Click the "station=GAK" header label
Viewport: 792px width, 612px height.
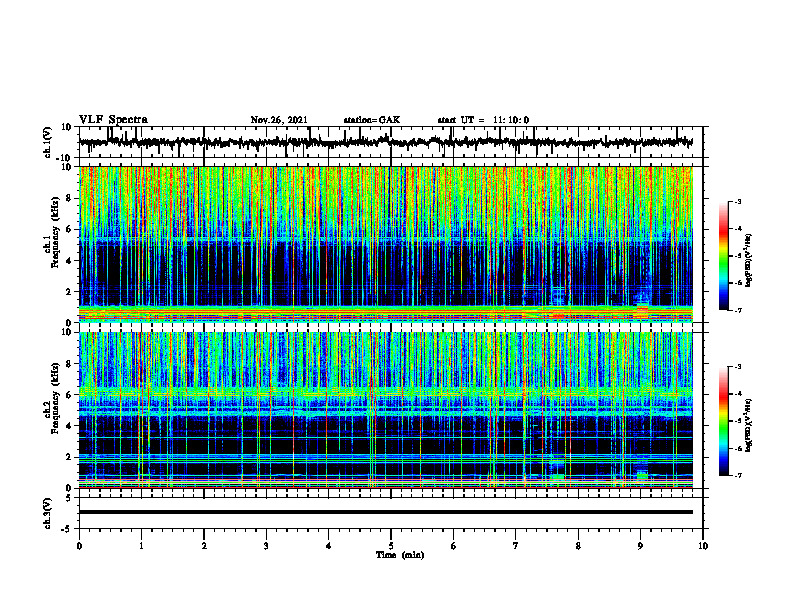(x=372, y=120)
